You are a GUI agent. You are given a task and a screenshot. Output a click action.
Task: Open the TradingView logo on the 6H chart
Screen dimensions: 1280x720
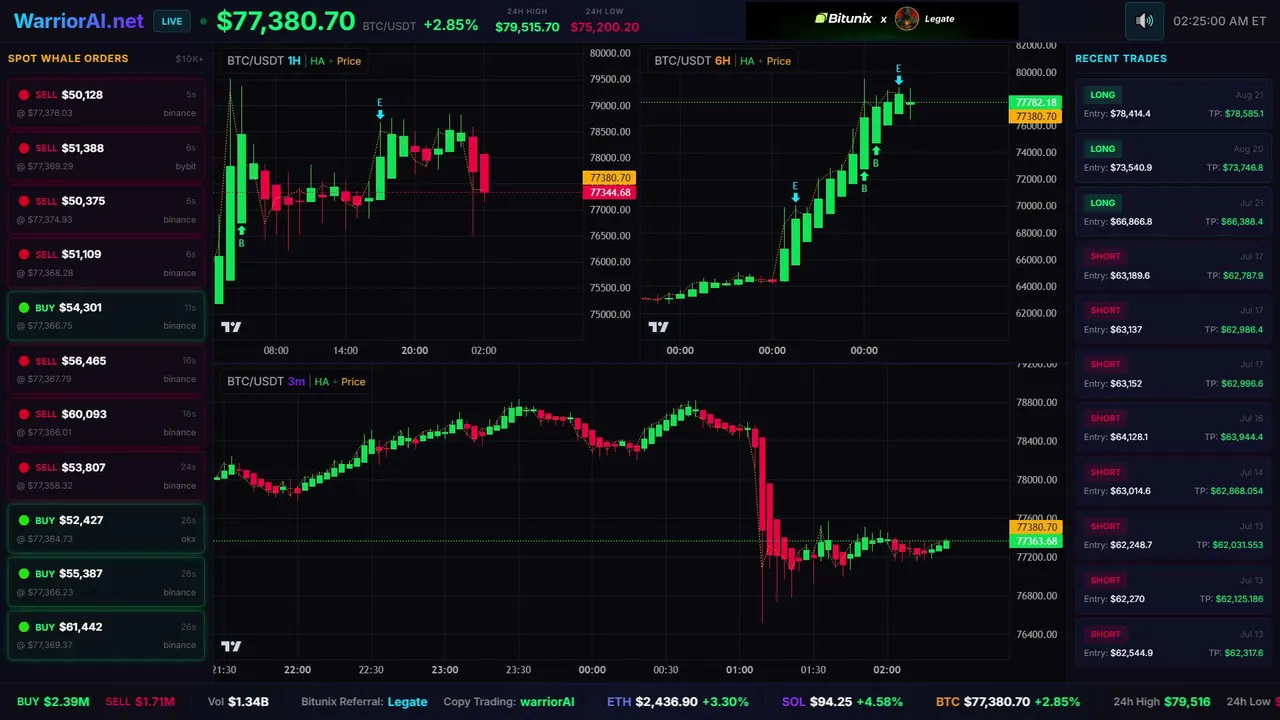(x=658, y=327)
